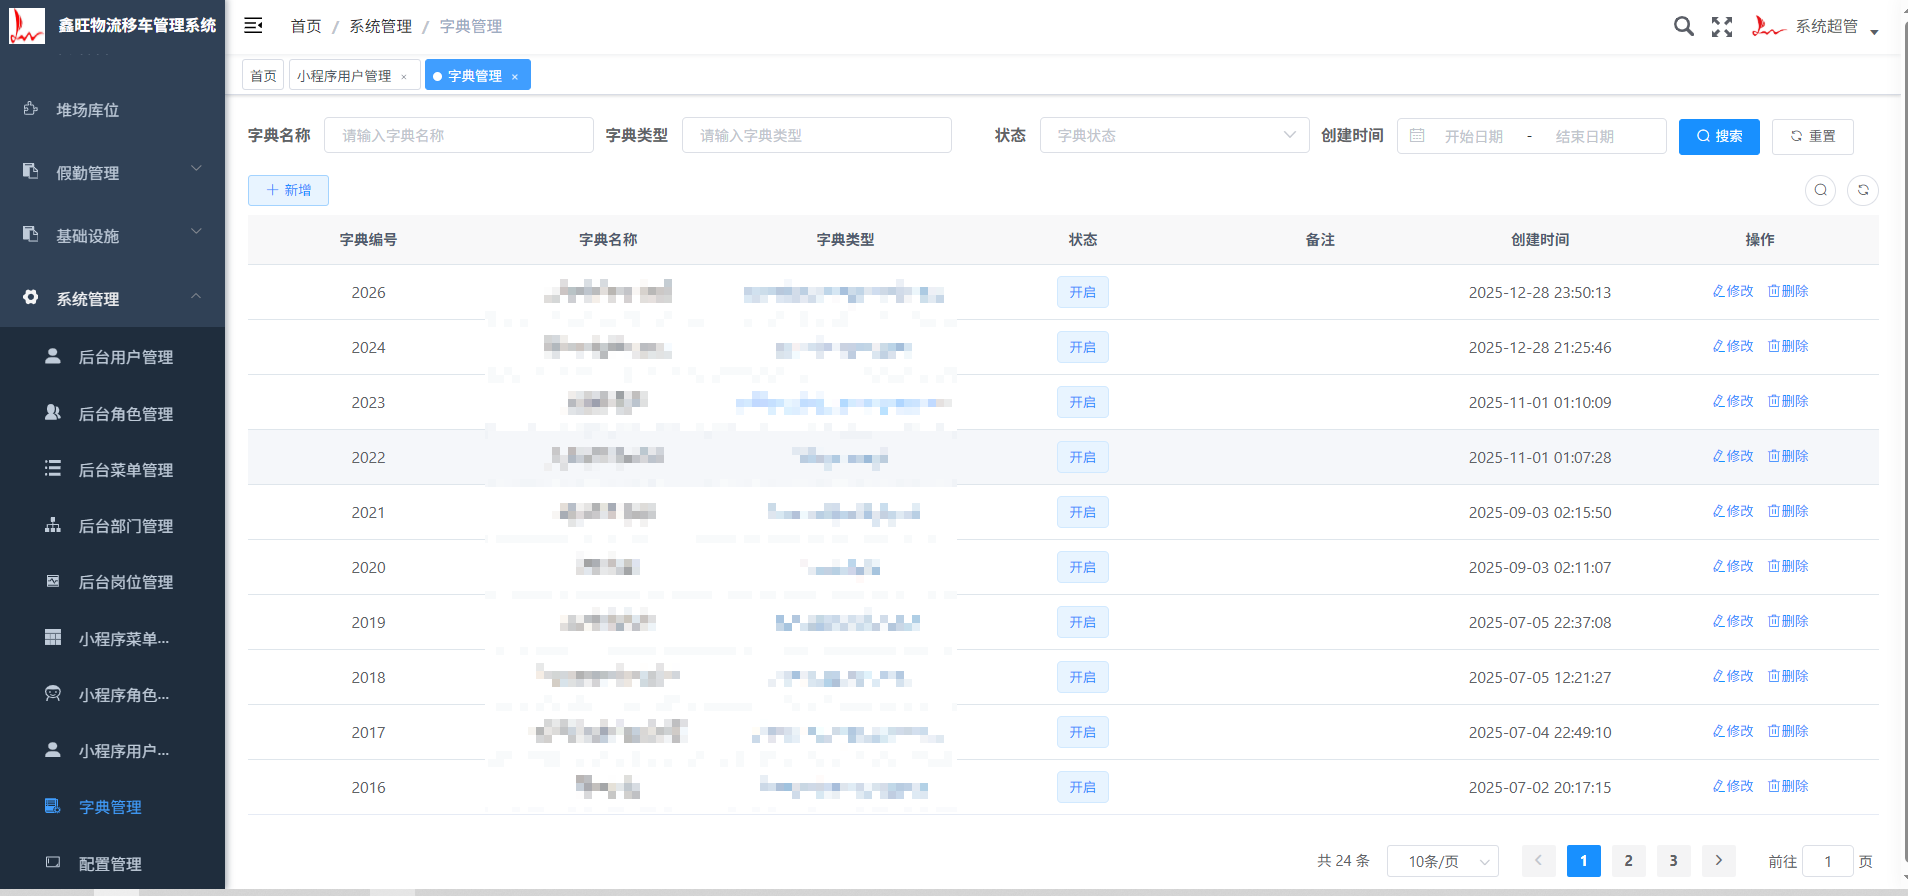Focus the 字典名称 input field
The height and width of the screenshot is (896, 1908).
pyautogui.click(x=459, y=135)
